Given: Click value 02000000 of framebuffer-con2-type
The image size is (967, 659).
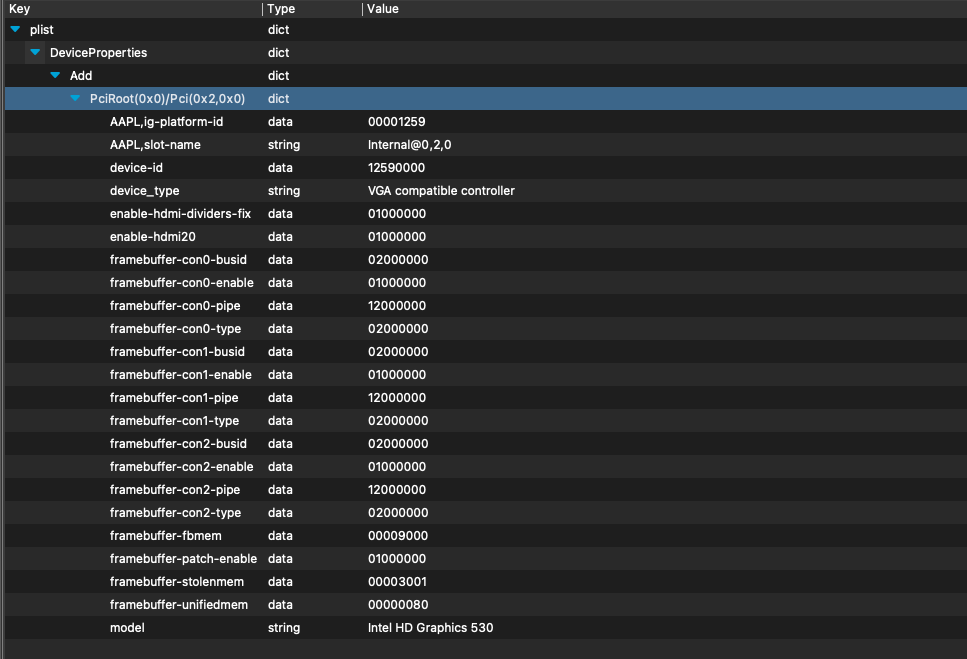Looking at the screenshot, I should 398,513.
